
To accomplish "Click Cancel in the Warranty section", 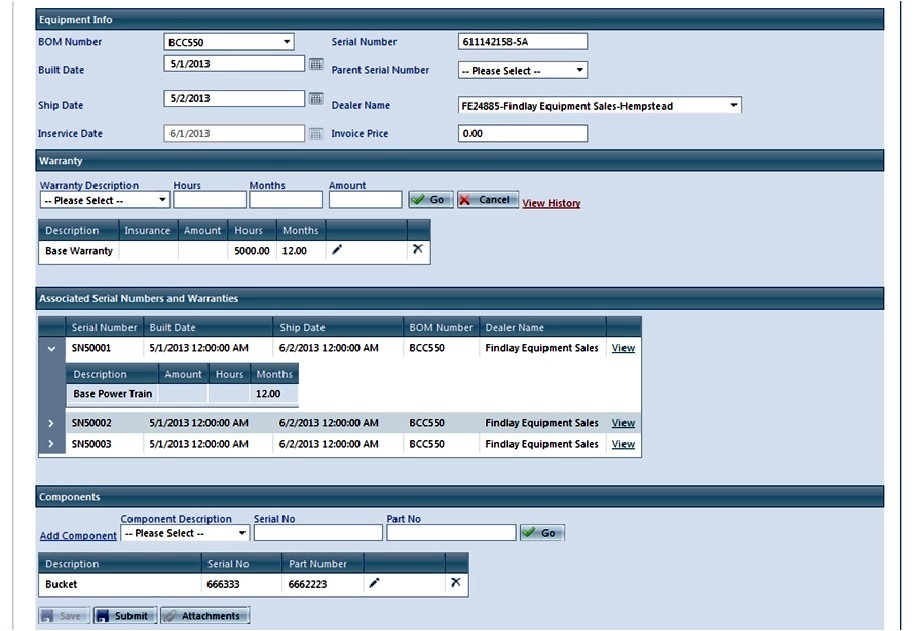I will point(488,200).
